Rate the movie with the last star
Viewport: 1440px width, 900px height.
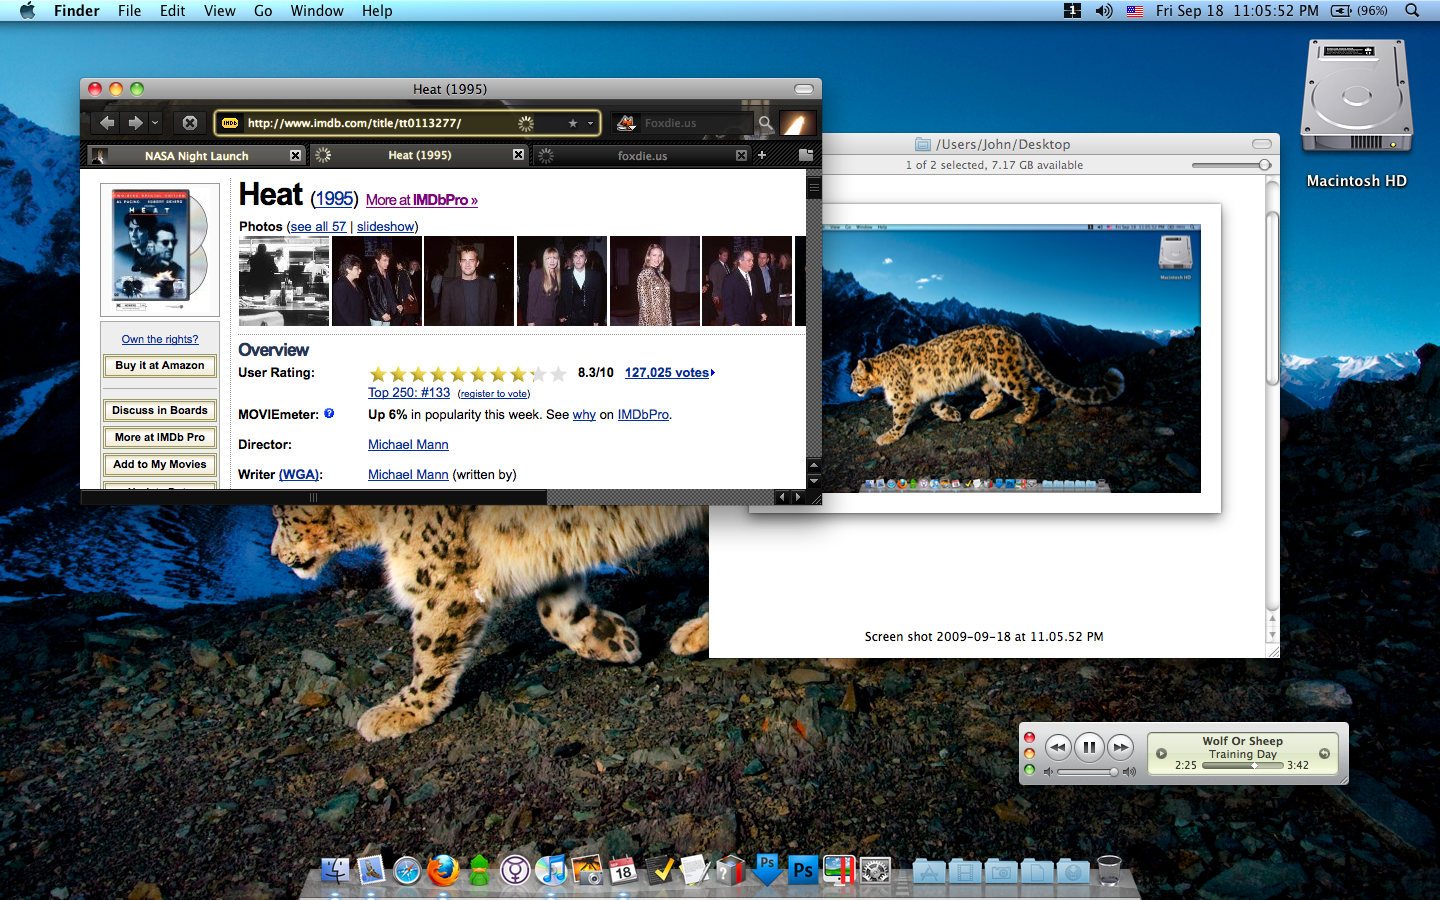(x=558, y=374)
